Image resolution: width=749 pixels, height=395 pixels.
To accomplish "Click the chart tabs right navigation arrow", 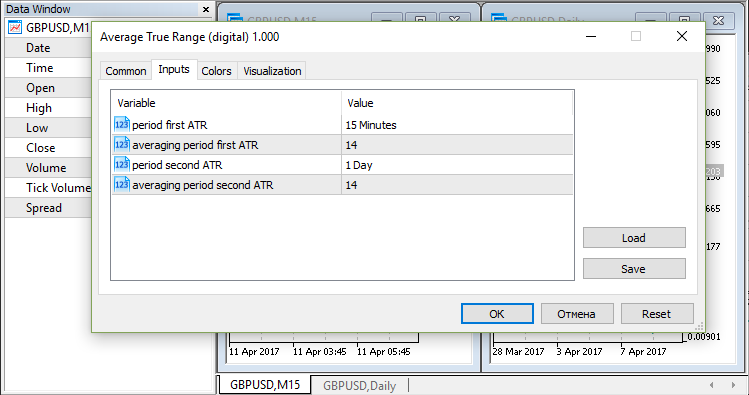I will tap(733, 385).
